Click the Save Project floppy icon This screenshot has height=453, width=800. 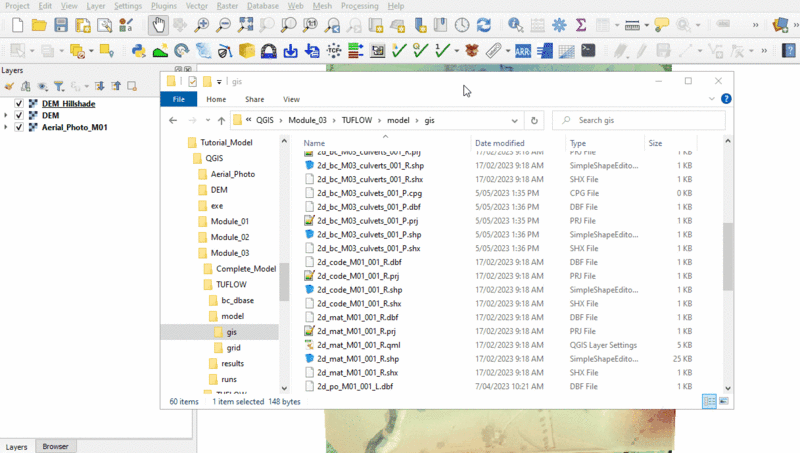pyautogui.click(x=62, y=24)
